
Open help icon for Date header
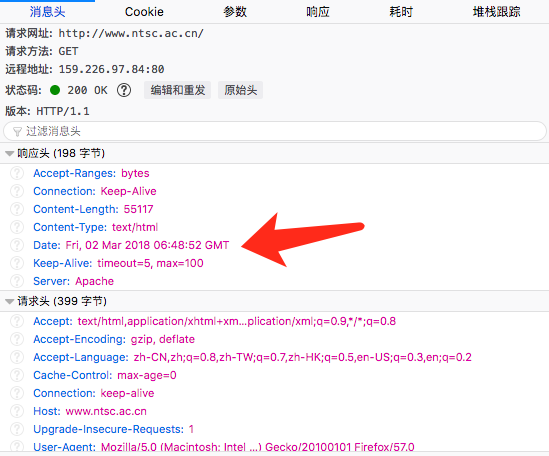point(17,245)
